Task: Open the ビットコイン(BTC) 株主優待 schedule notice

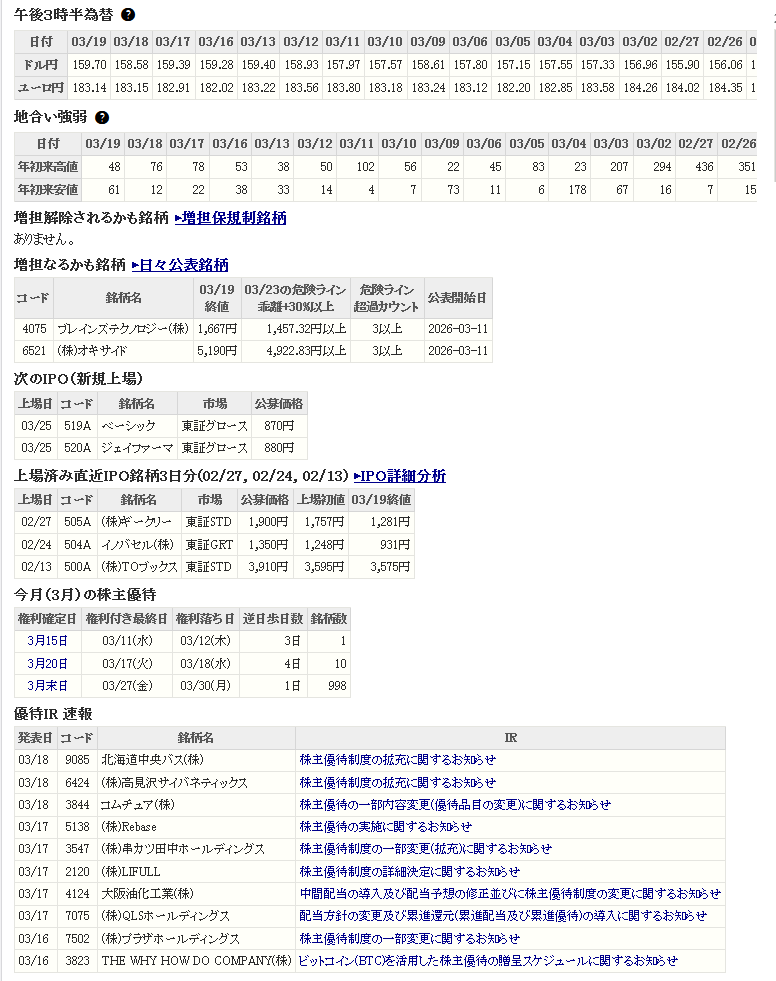Action: pyautogui.click(x=488, y=960)
